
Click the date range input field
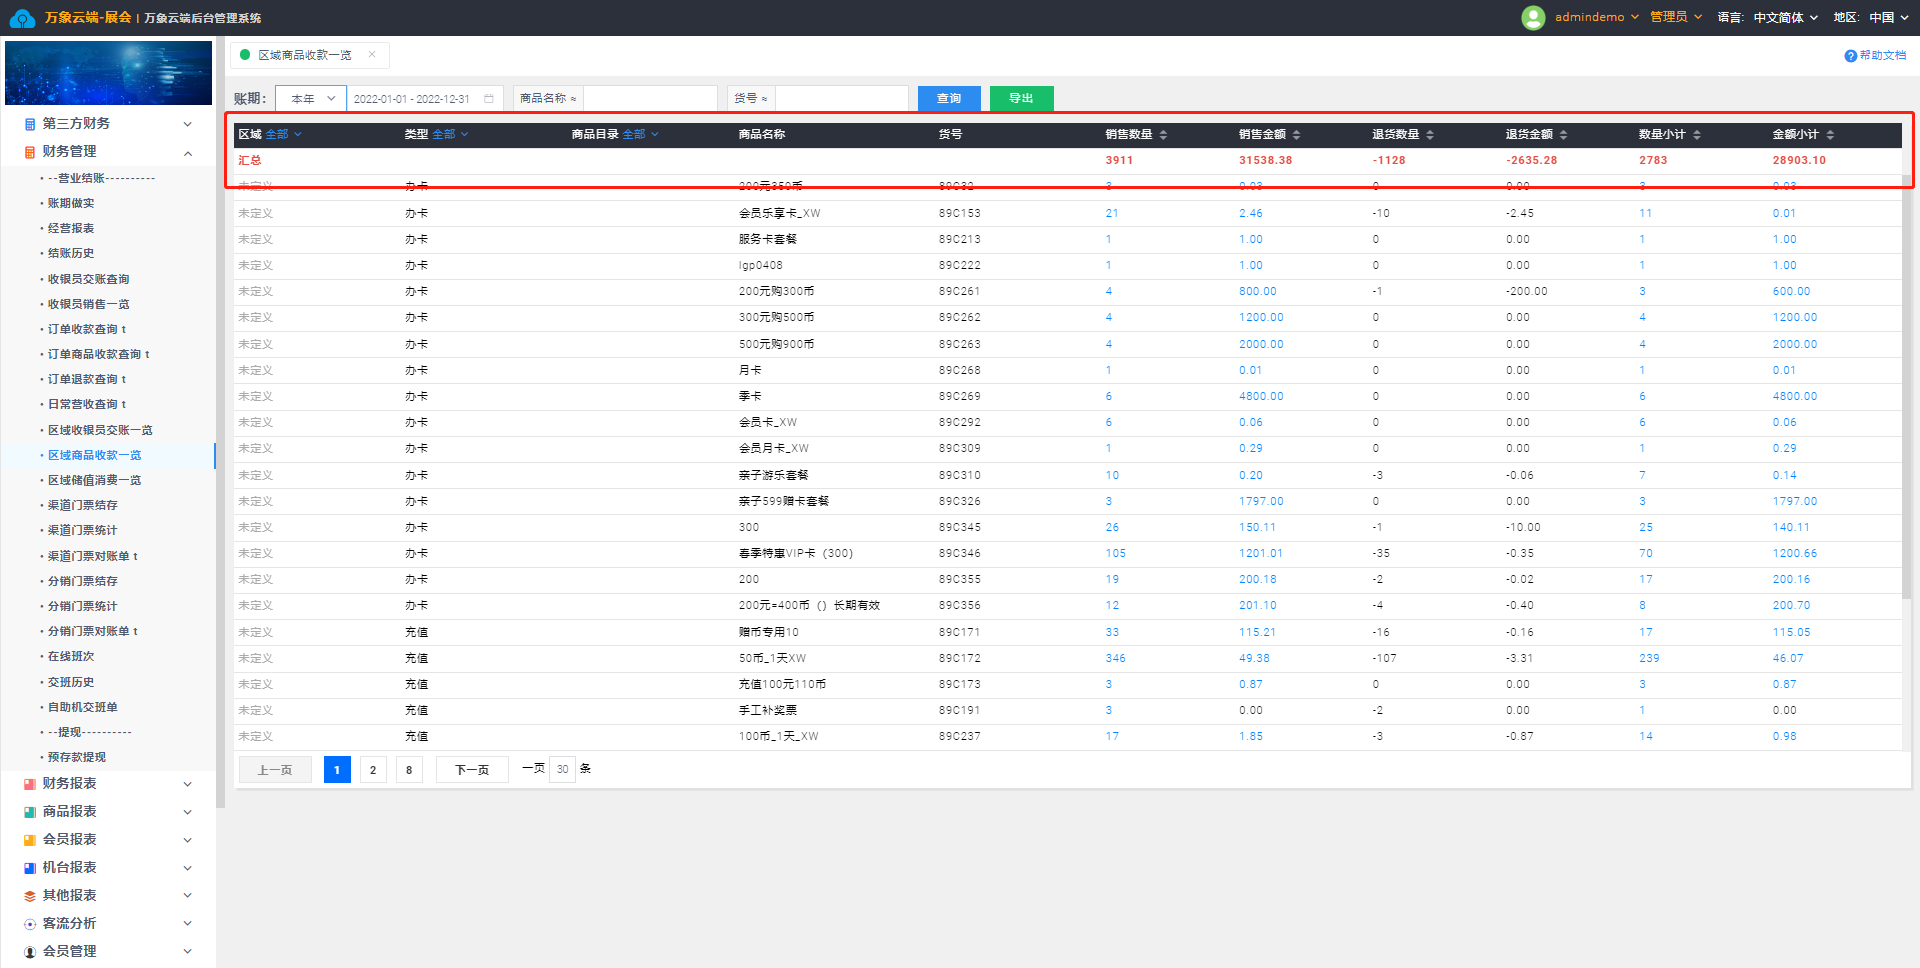[x=424, y=99]
